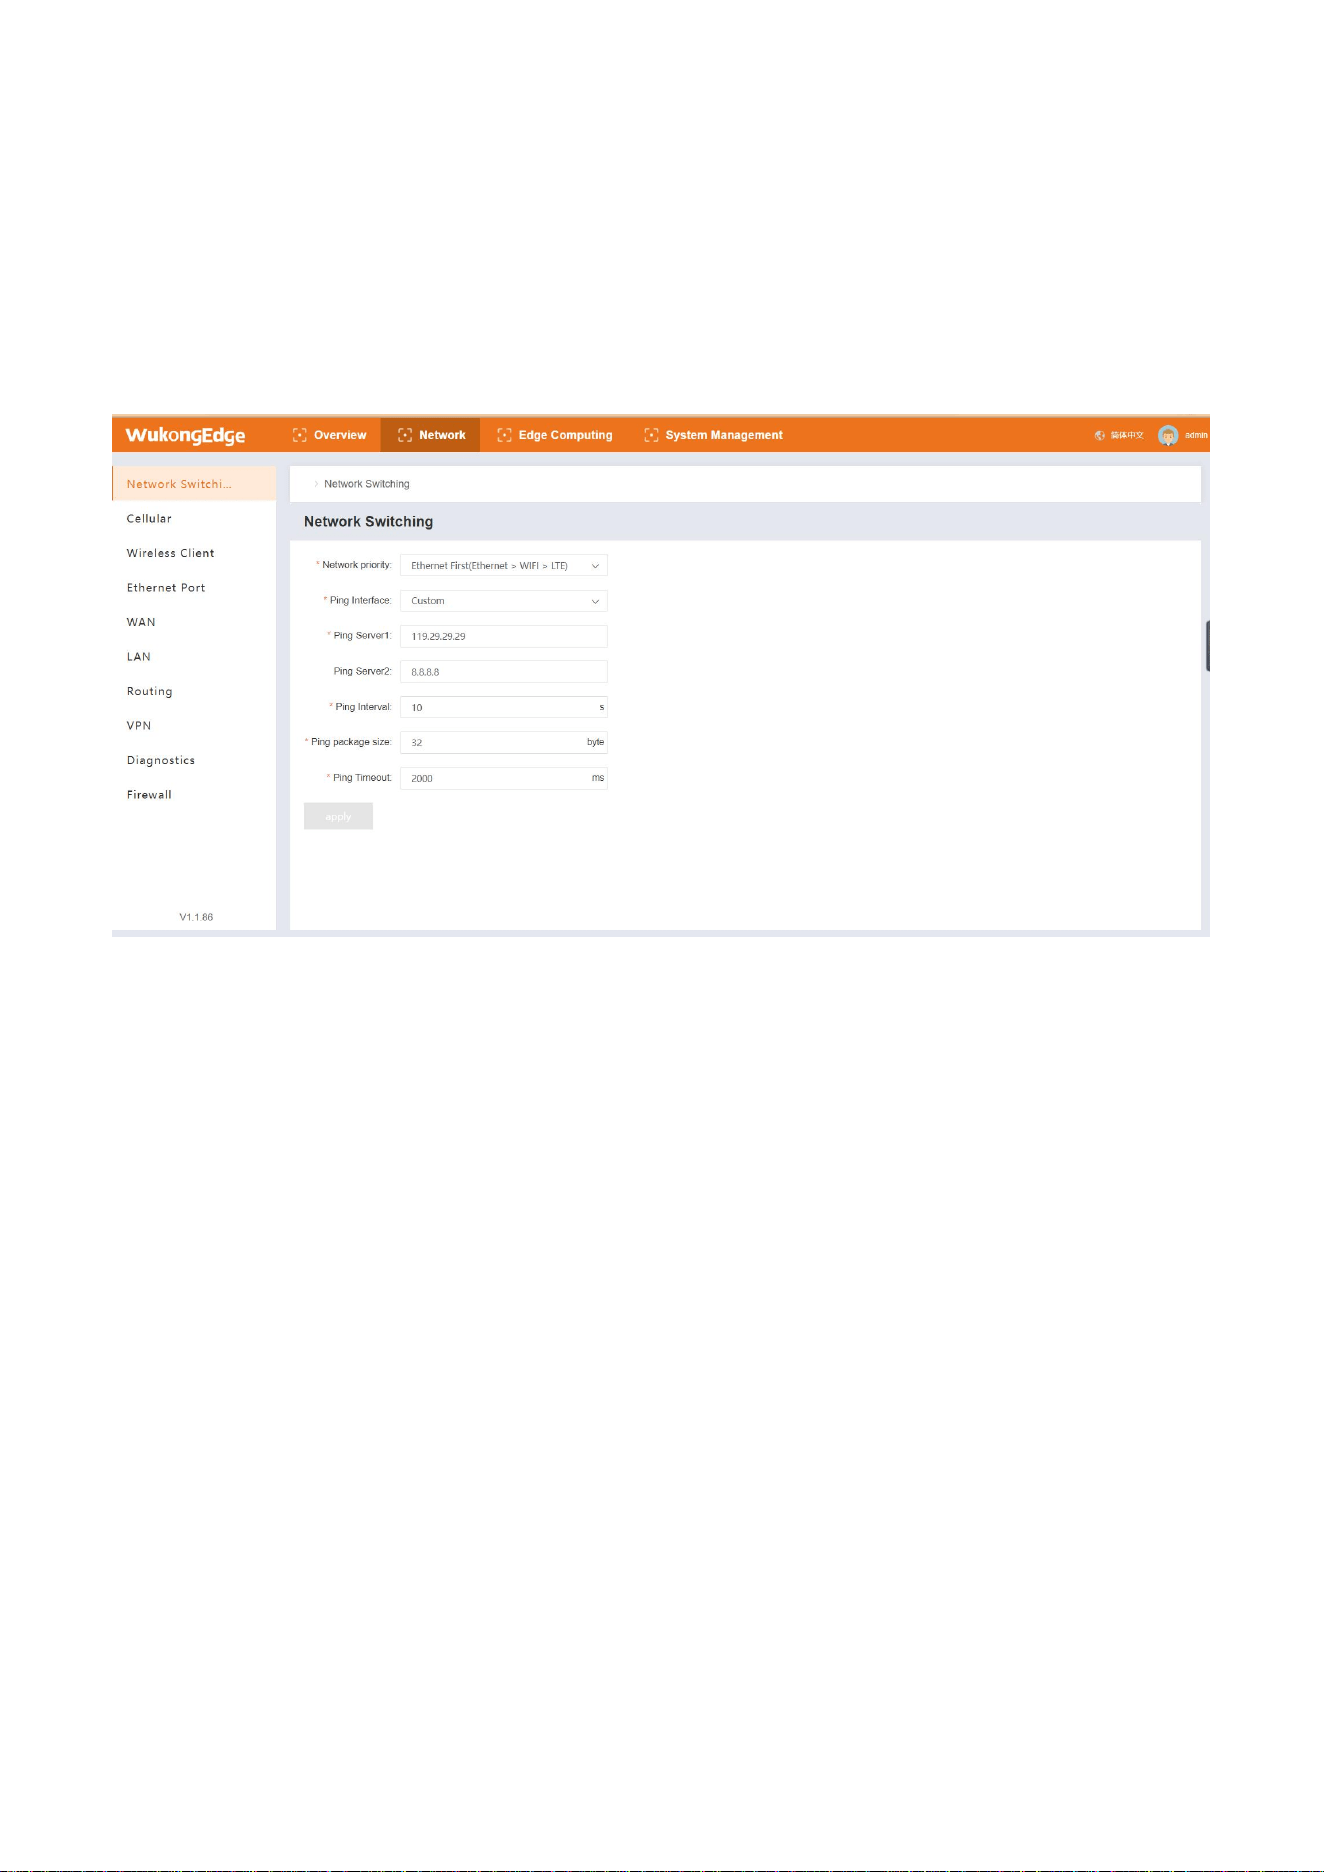Click the WukongEdge logo
The height and width of the screenshot is (1872, 1324).
185,435
